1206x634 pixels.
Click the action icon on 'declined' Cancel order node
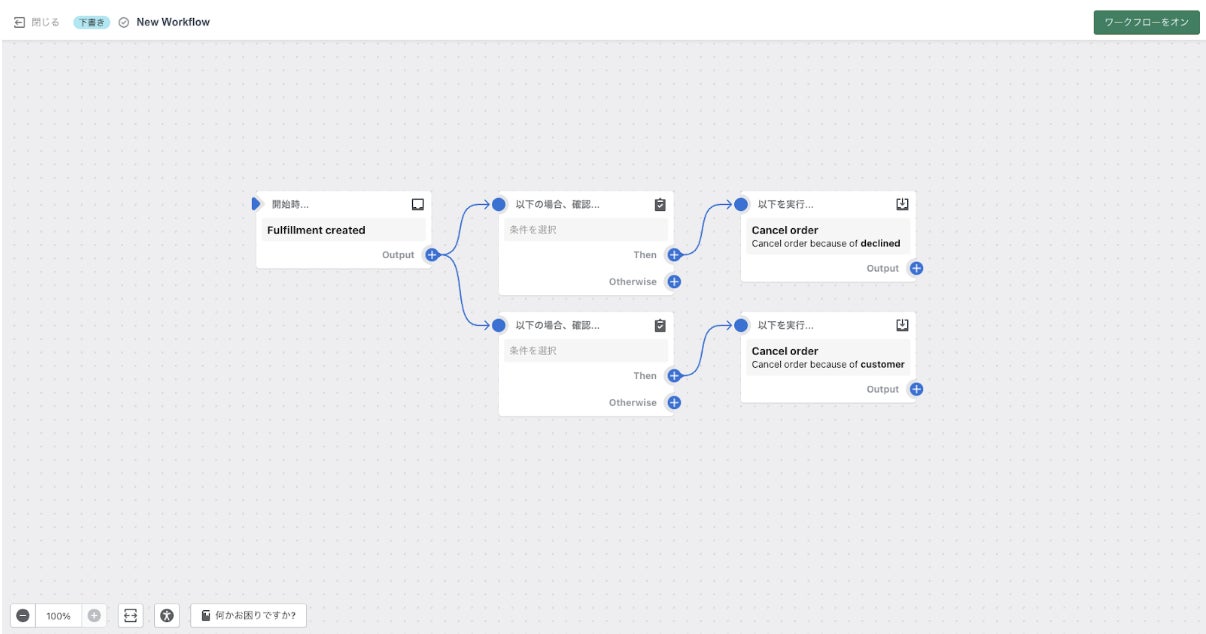902,204
